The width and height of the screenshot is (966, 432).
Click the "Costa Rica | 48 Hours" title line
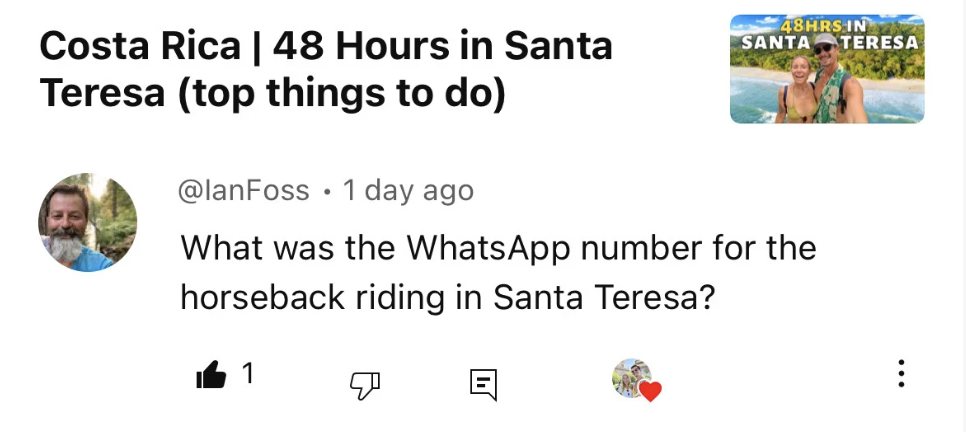(325, 46)
